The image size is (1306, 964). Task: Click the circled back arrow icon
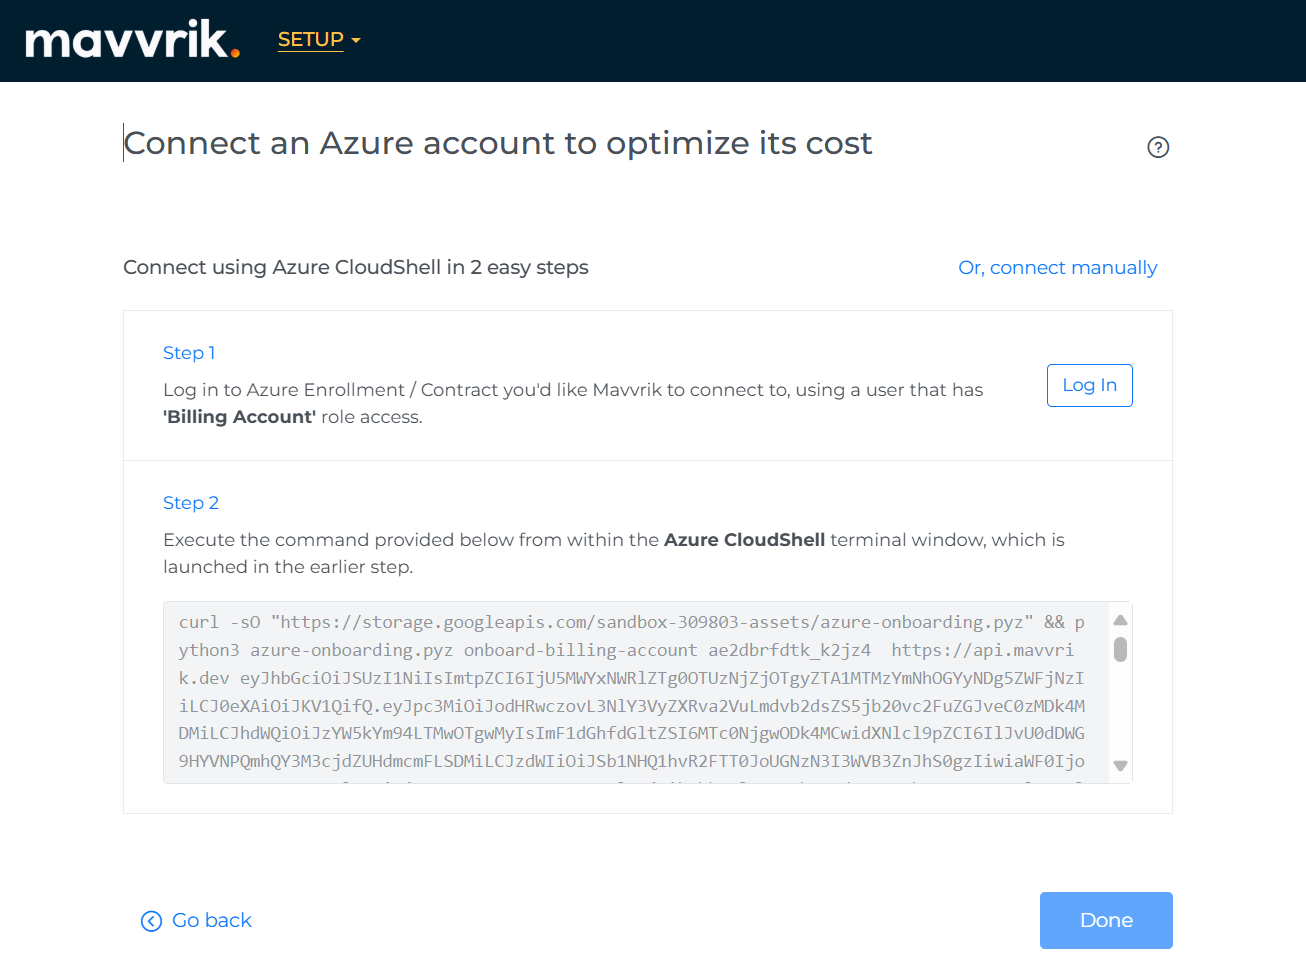click(151, 921)
